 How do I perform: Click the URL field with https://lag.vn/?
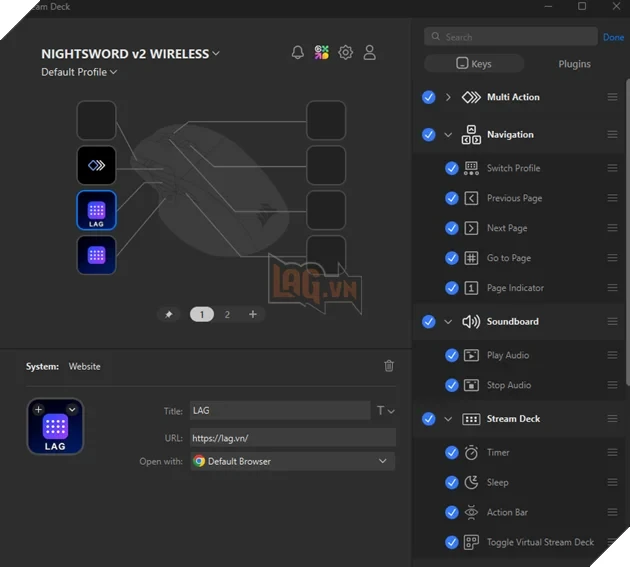click(x=292, y=438)
